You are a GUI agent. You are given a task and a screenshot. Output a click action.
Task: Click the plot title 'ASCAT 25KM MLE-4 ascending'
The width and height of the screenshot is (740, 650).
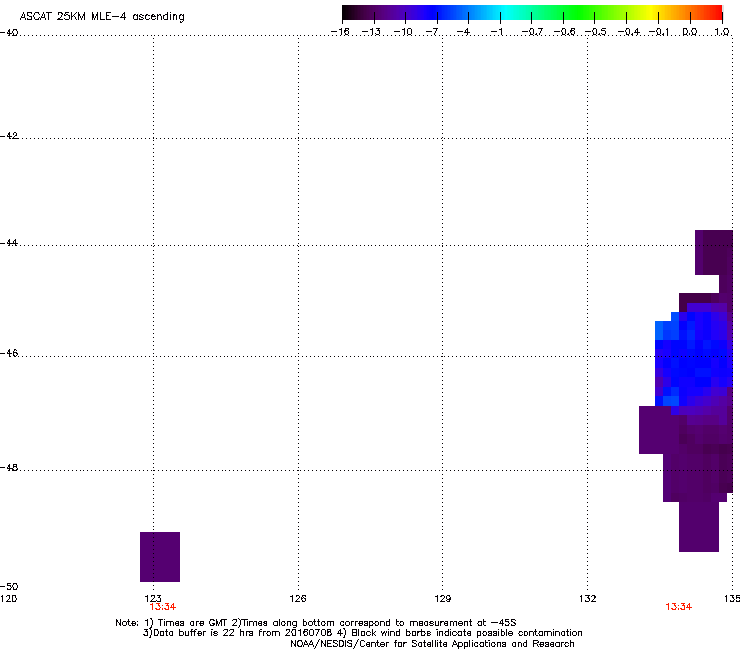tap(102, 17)
